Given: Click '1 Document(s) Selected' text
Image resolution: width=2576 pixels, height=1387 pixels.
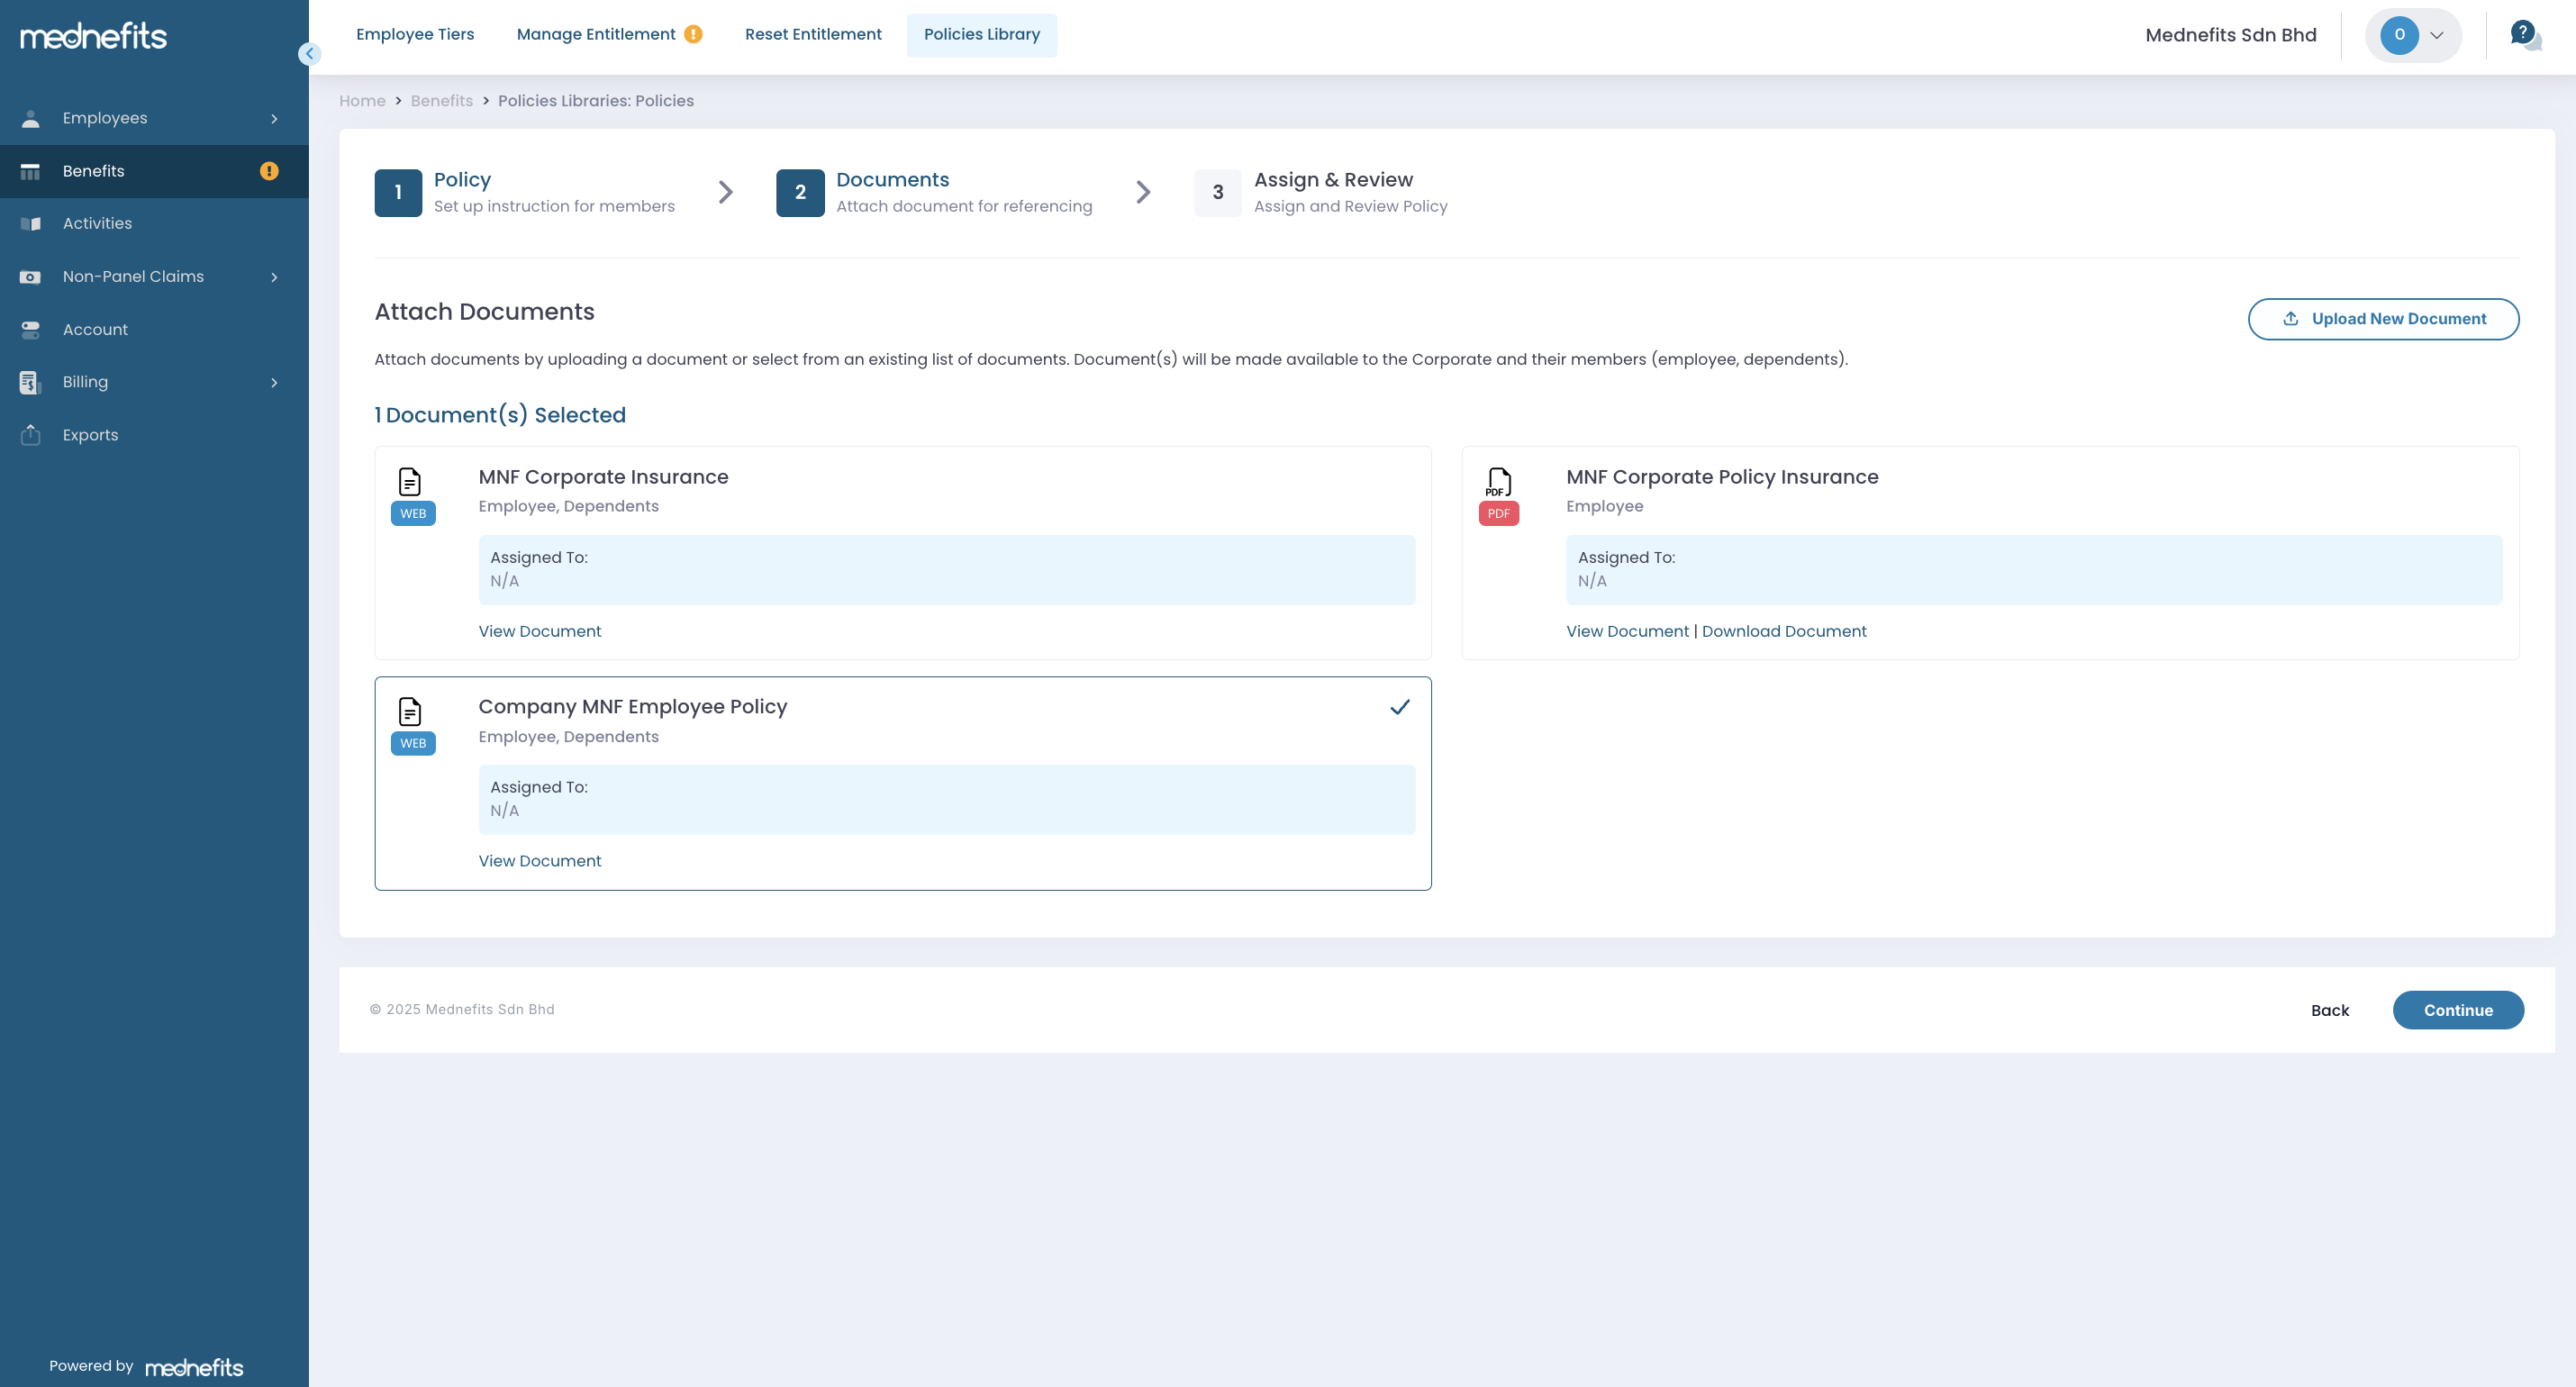Looking at the screenshot, I should (x=500, y=415).
